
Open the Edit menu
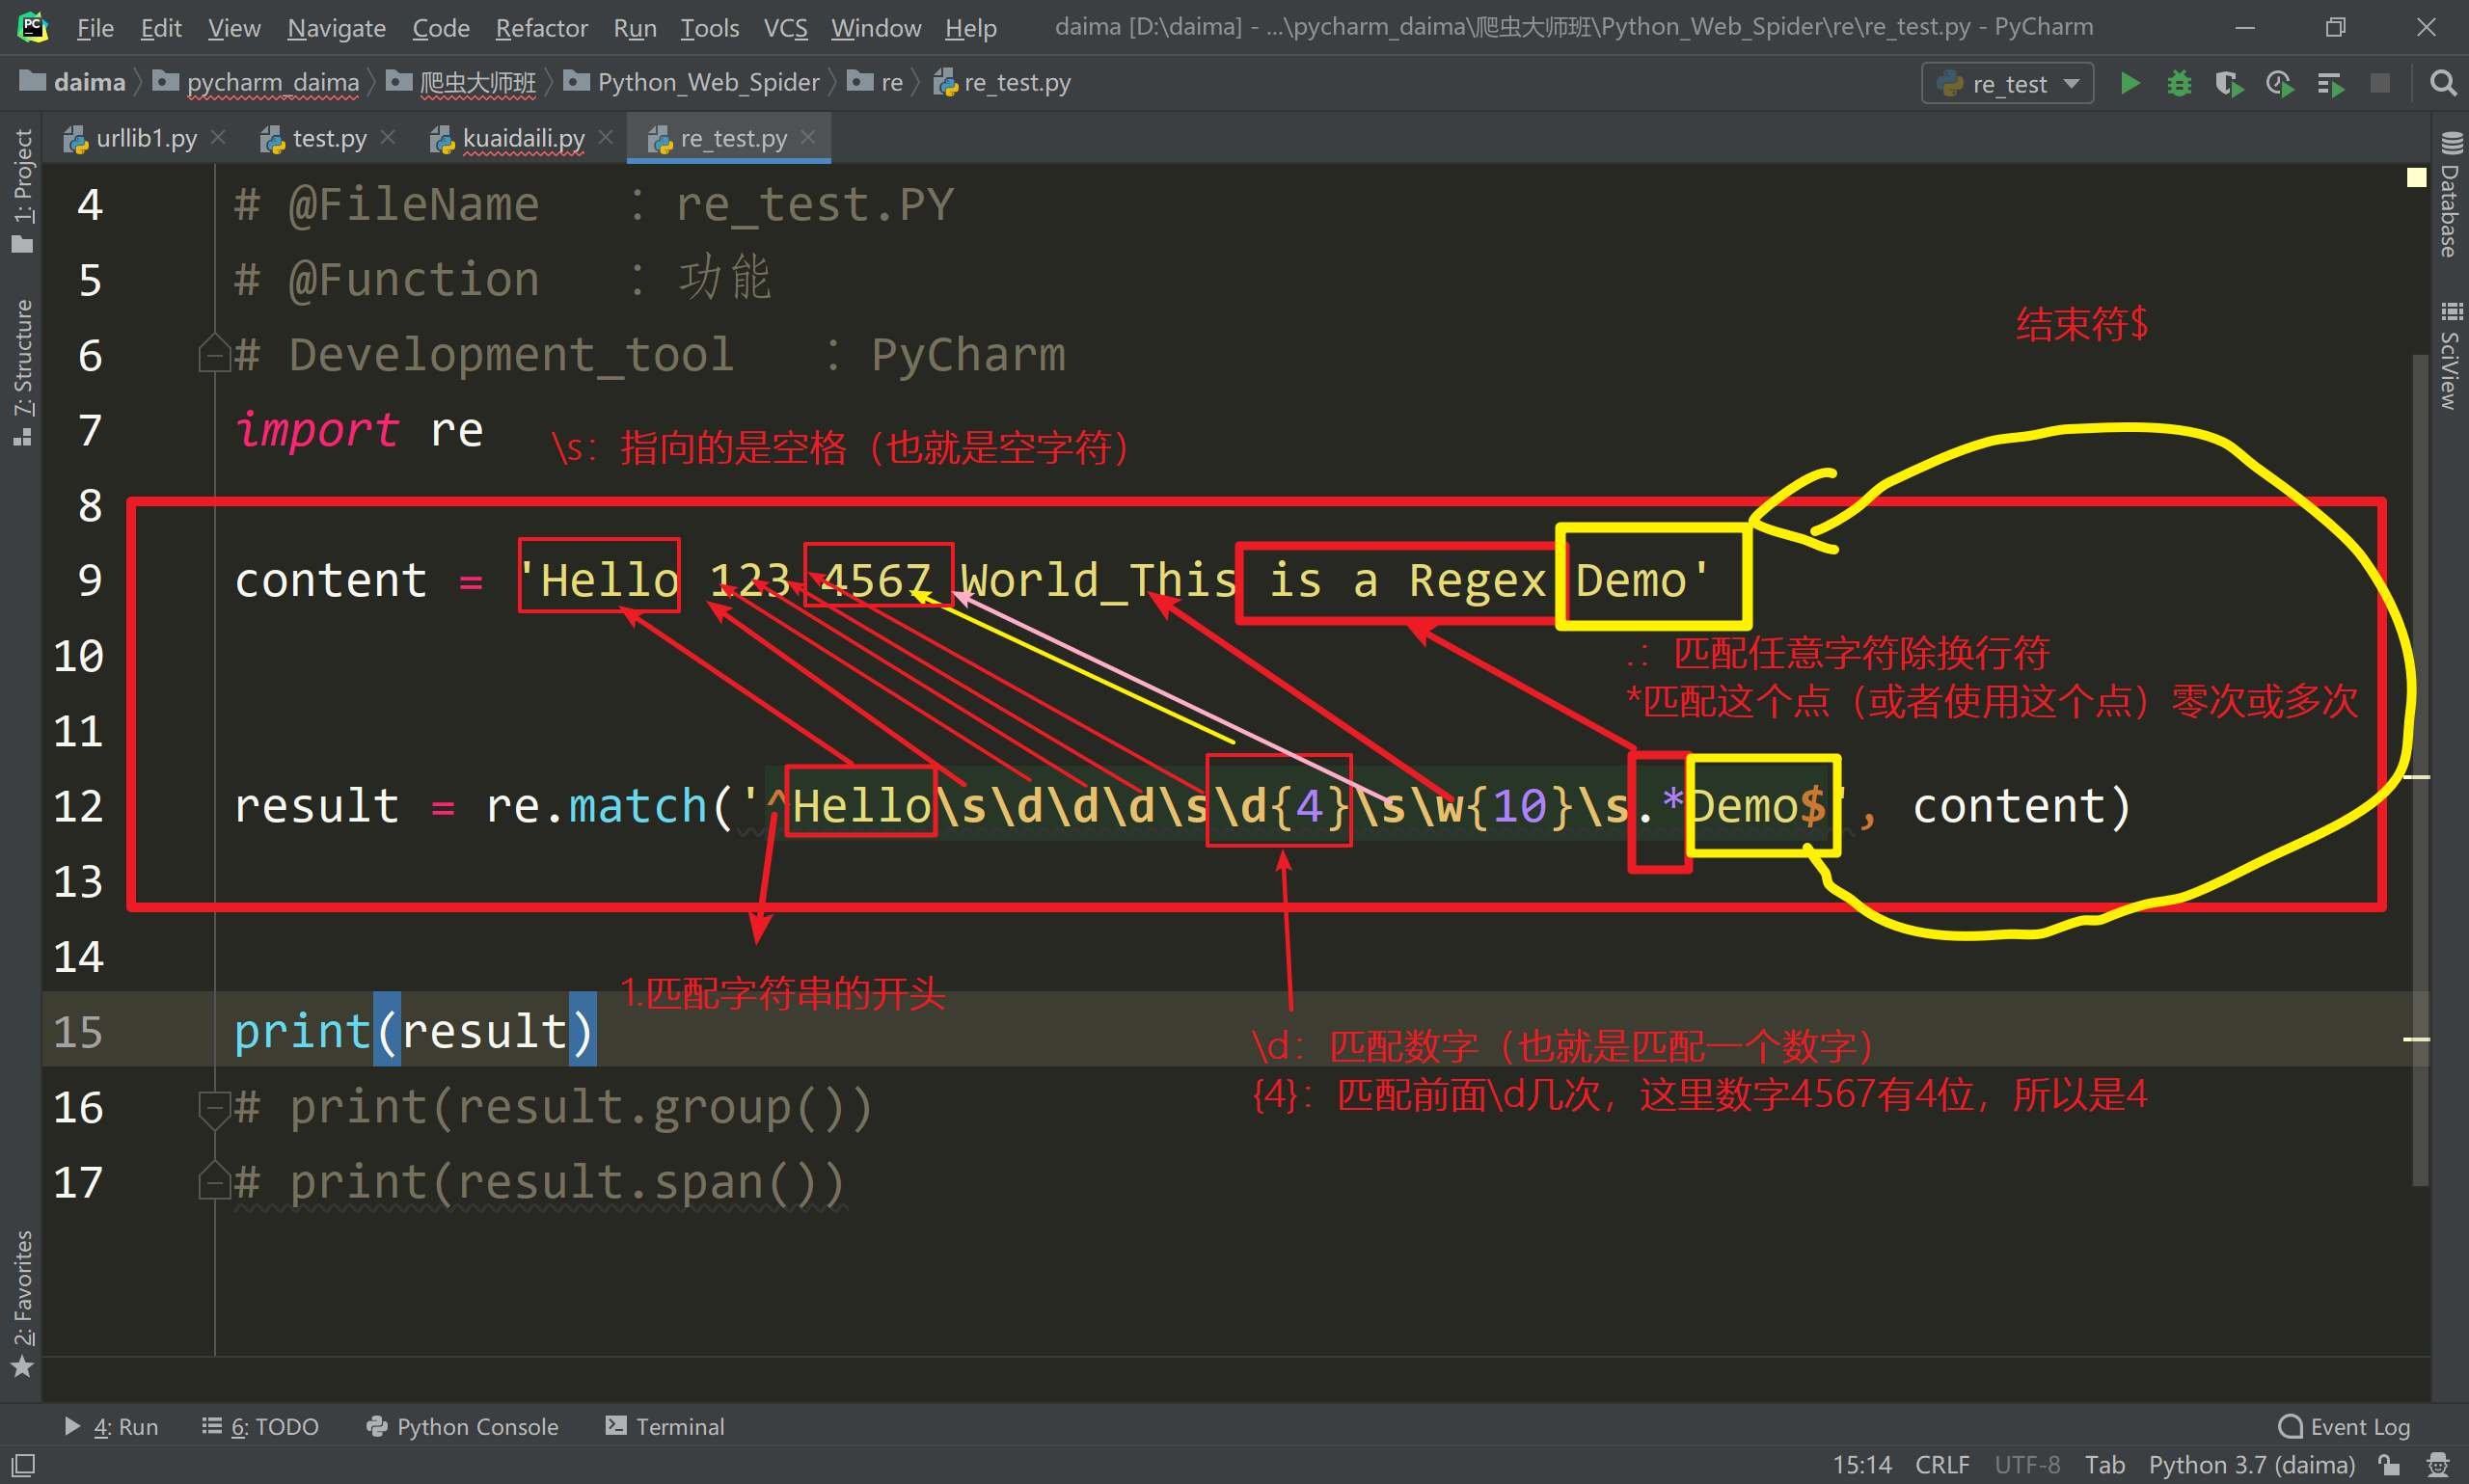point(161,27)
